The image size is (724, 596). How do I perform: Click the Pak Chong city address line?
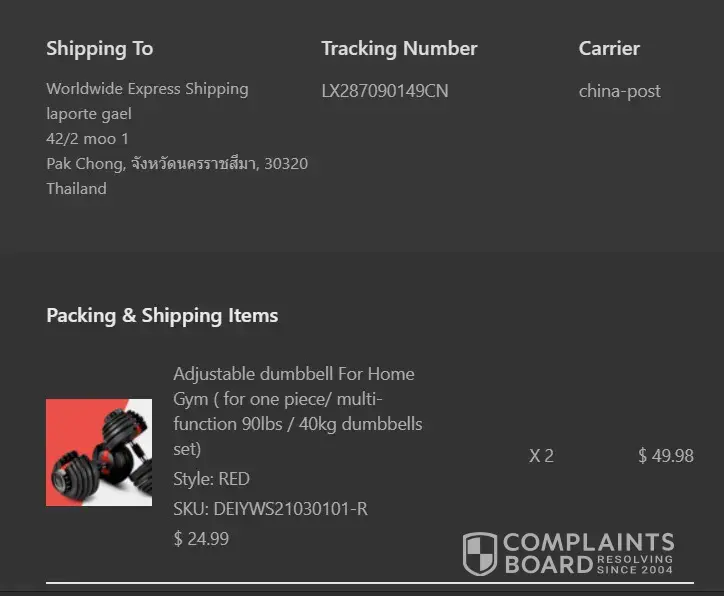tap(177, 164)
